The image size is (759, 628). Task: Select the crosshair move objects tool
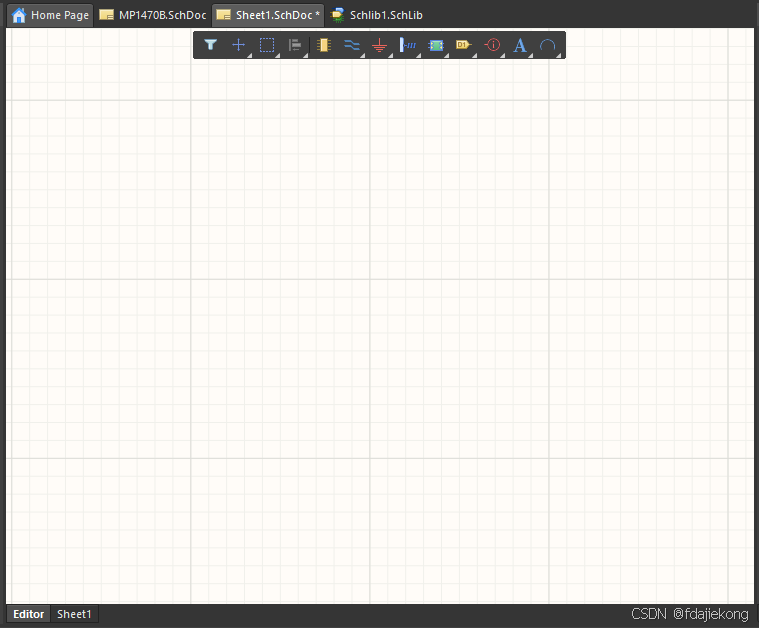pyautogui.click(x=238, y=45)
